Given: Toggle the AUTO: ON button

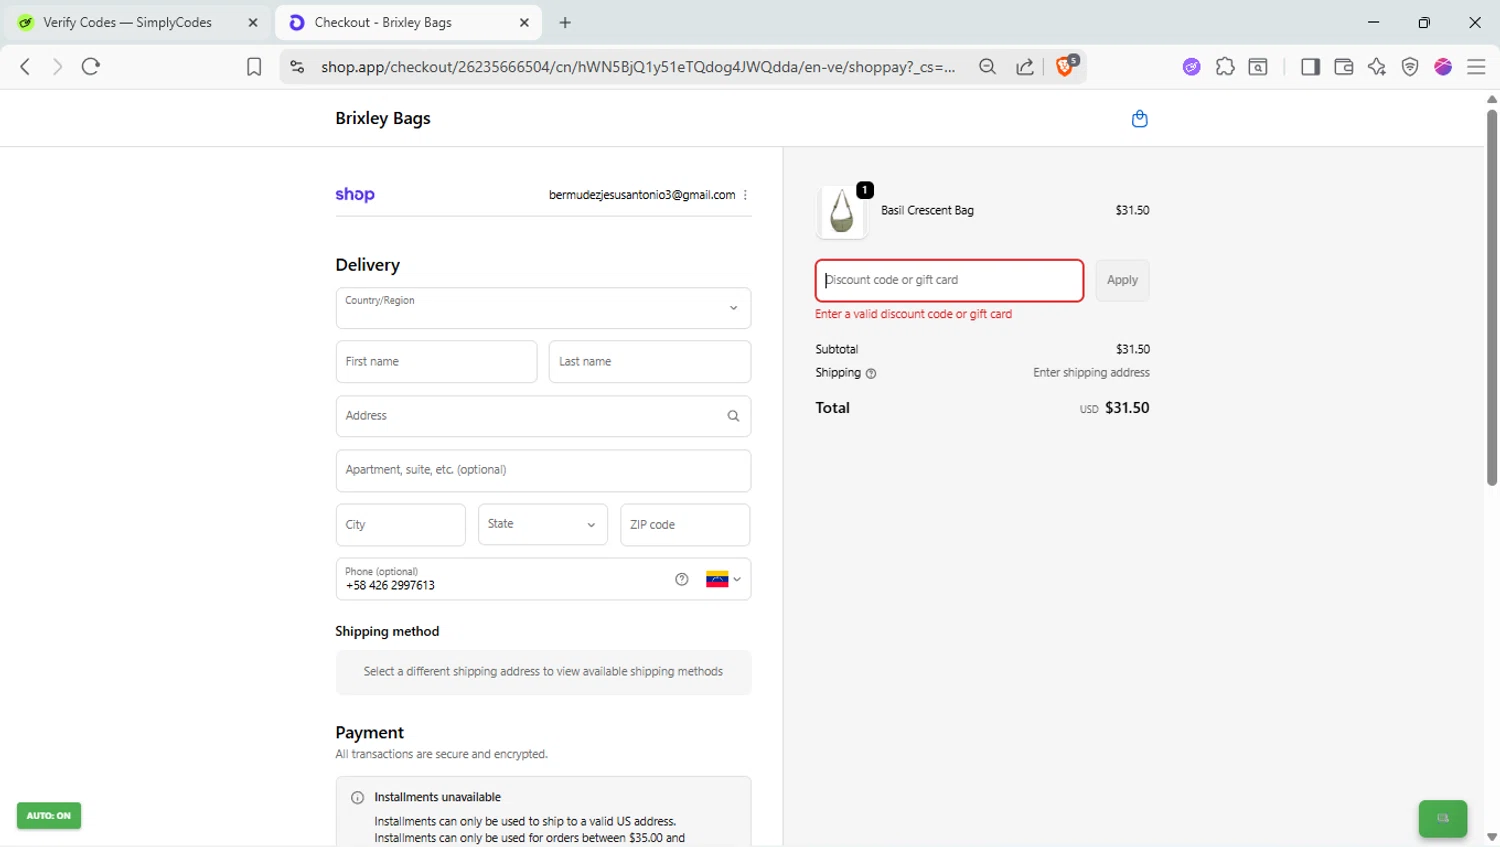Looking at the screenshot, I should click(x=49, y=816).
